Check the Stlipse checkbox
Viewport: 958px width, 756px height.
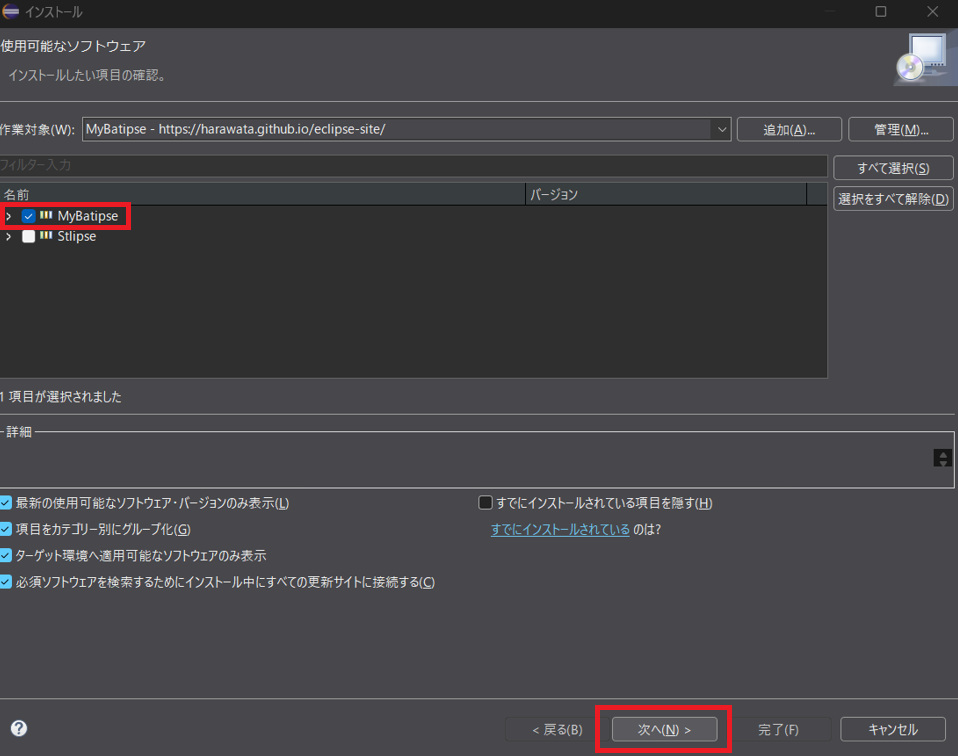tap(29, 237)
